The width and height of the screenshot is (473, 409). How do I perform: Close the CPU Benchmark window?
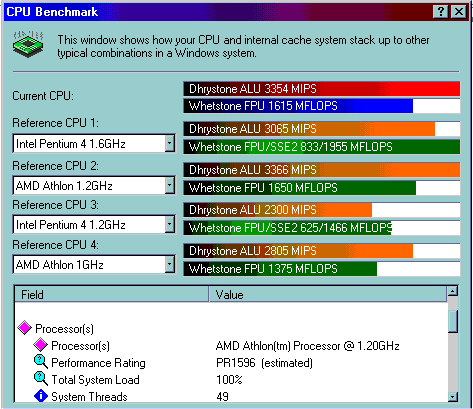[x=458, y=12]
